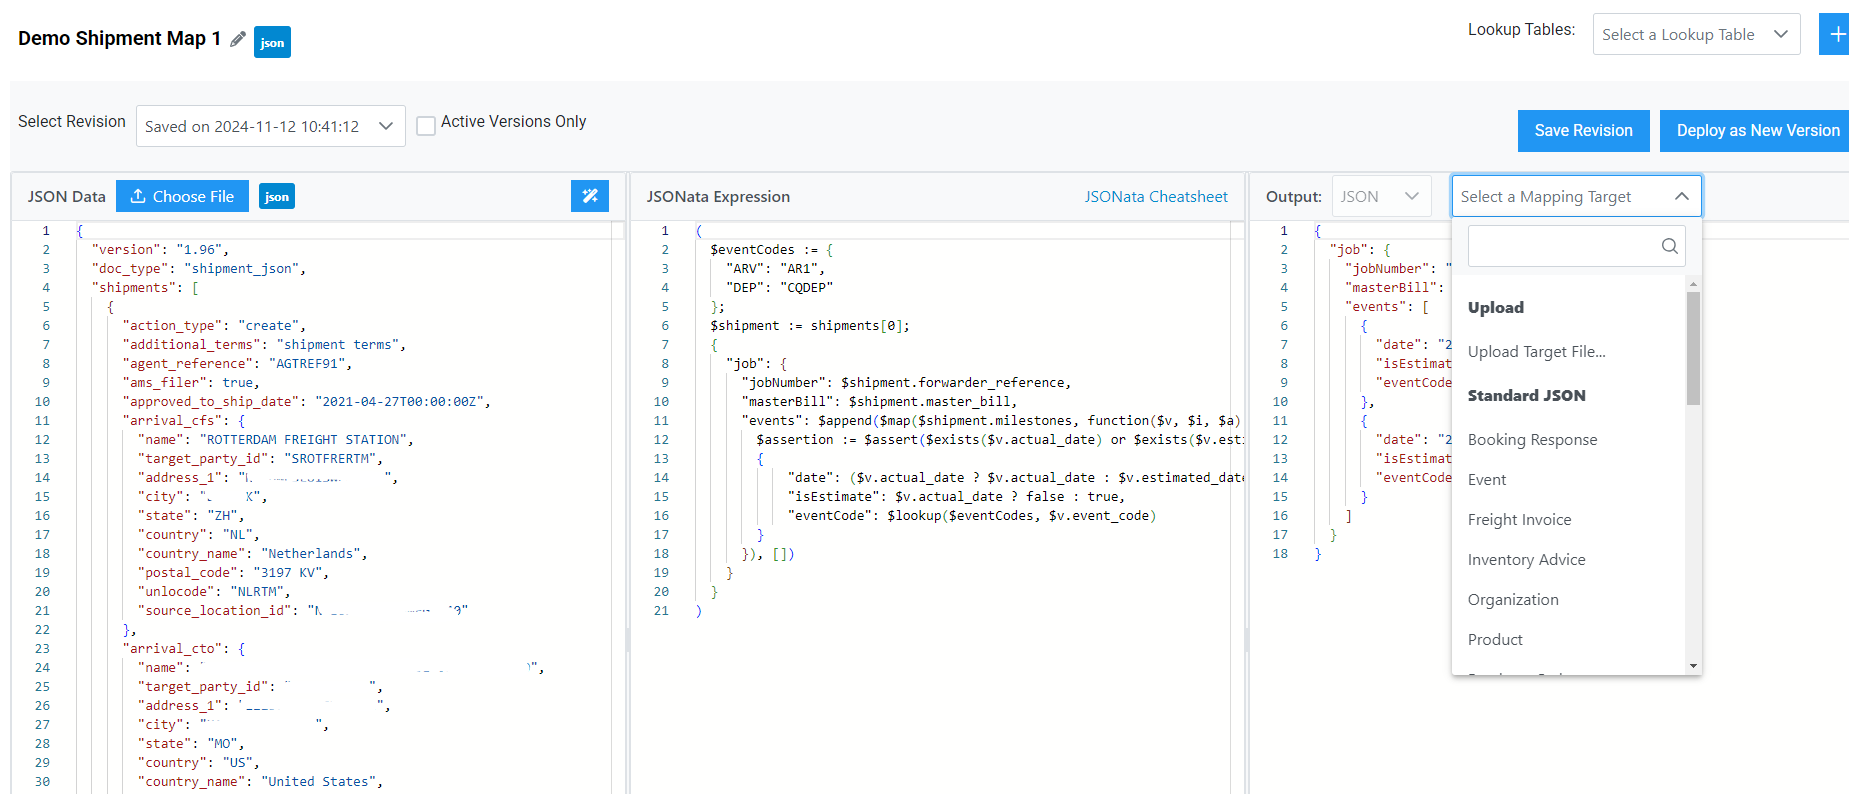
Task: Click "country_name": "United States" line
Action: click(x=261, y=782)
